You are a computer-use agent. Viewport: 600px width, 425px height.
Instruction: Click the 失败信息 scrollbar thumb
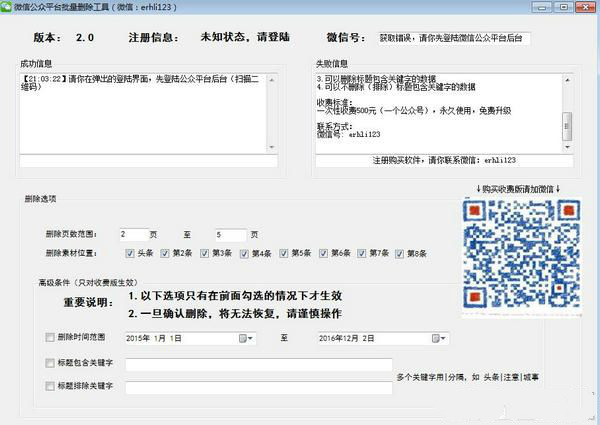(x=567, y=126)
